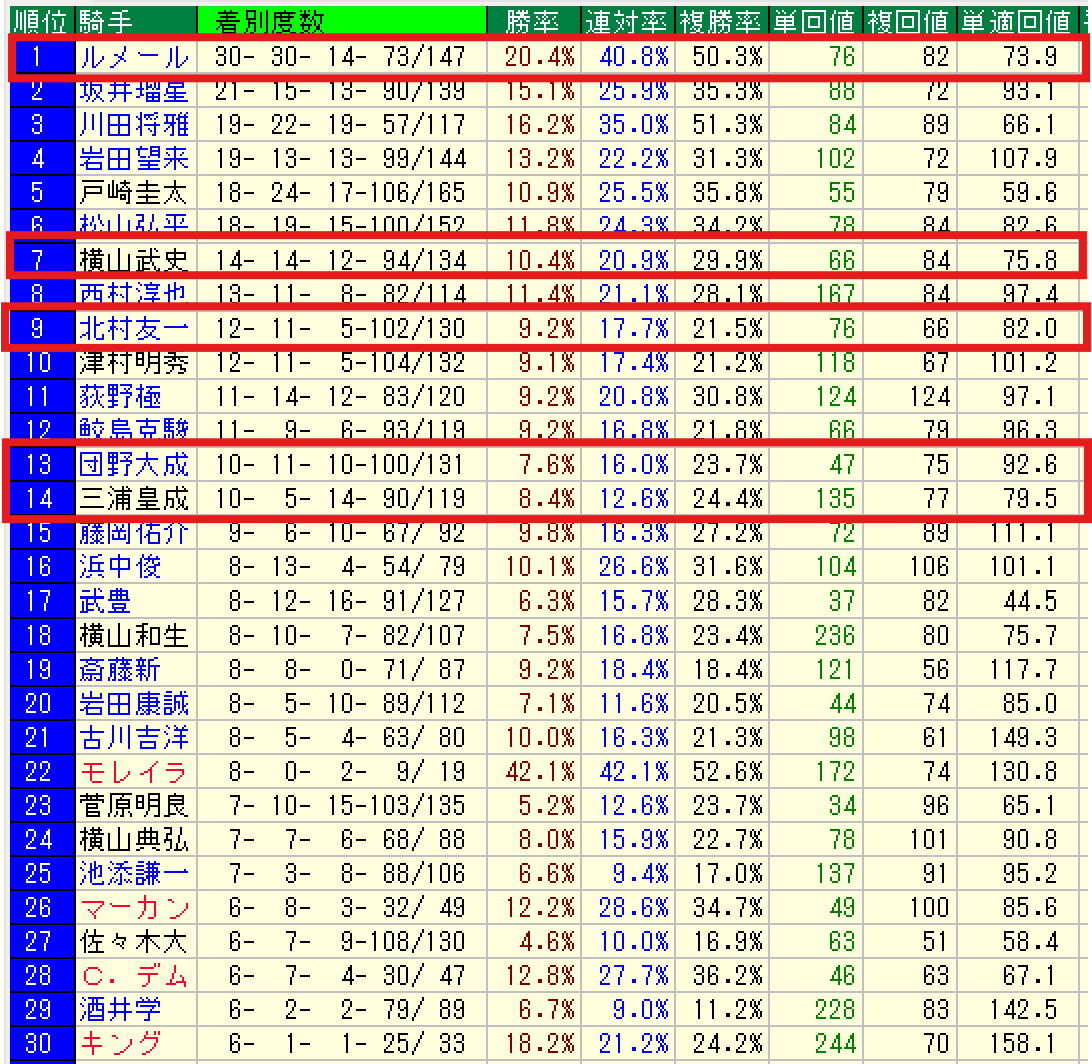Viewport: 1092px width, 1064px height.
Task: Open jockey ルメール's name link
Action: click(x=133, y=57)
